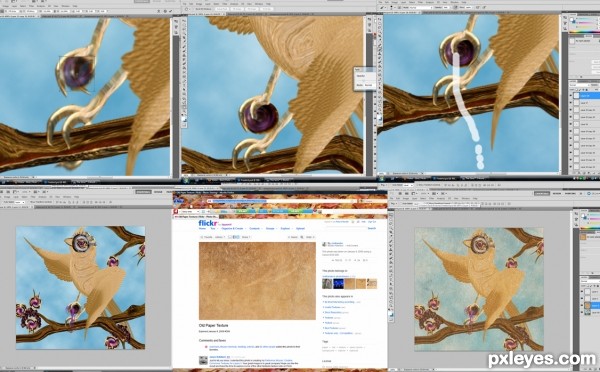Click the Flickr search input field
Viewport: 600px width, 372px height.
coord(346,228)
